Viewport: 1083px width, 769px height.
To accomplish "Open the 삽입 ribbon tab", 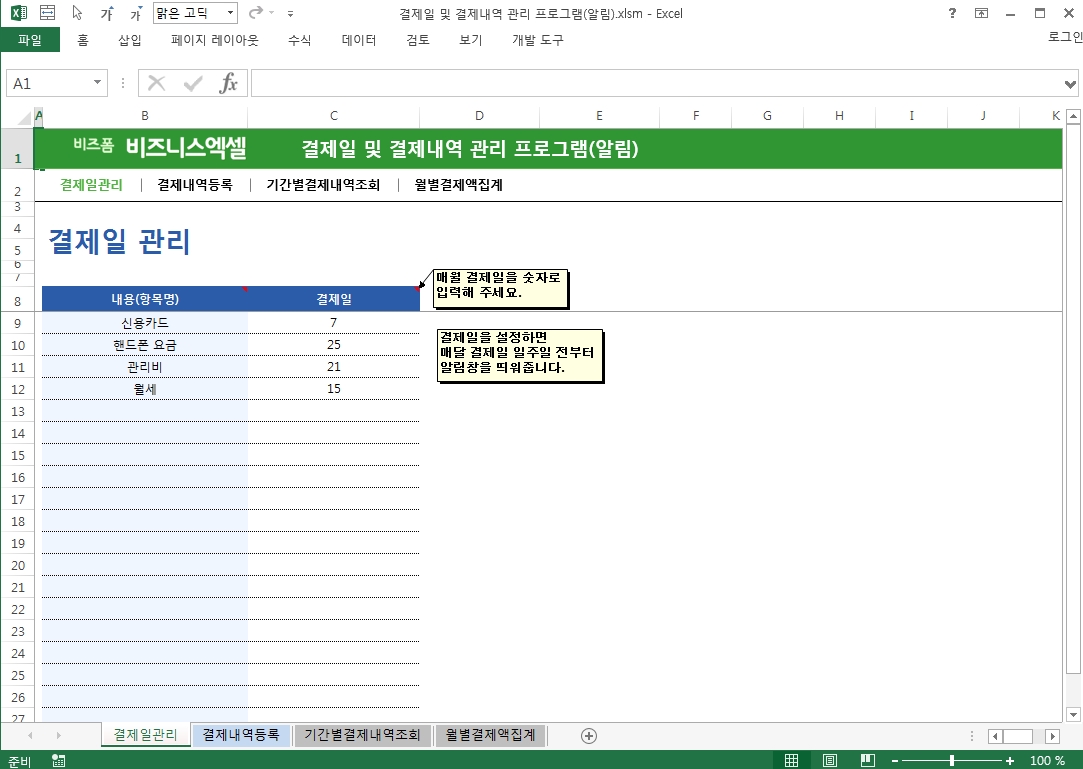I will coord(130,40).
